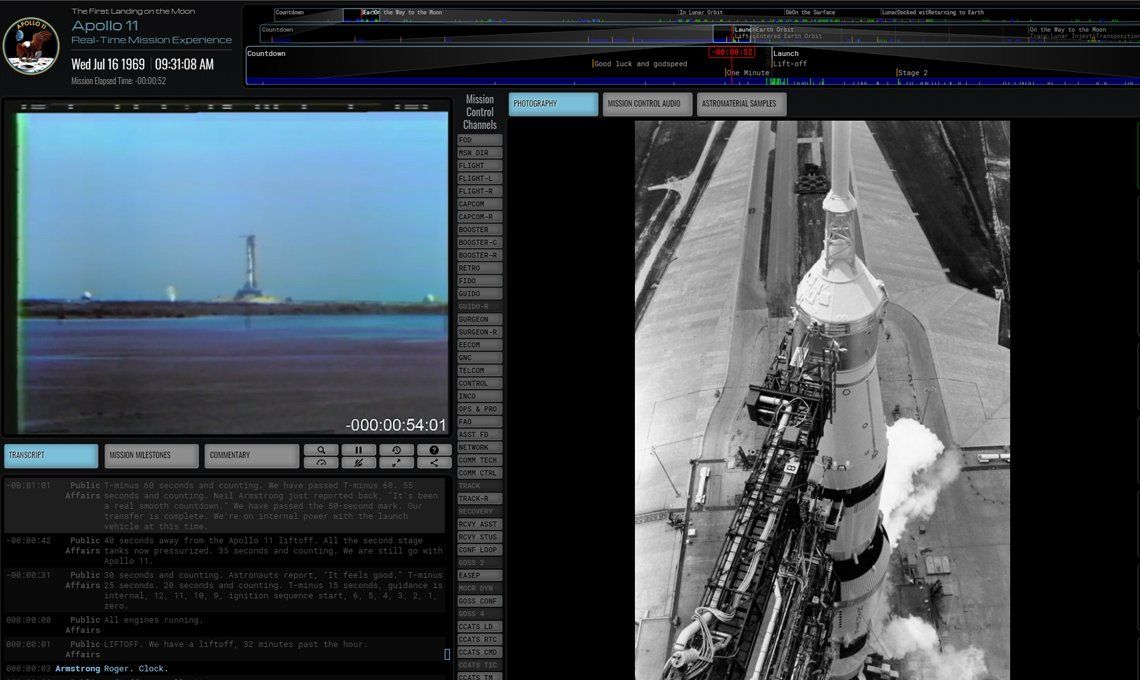Select the BOOSTER-R channel

(480, 255)
